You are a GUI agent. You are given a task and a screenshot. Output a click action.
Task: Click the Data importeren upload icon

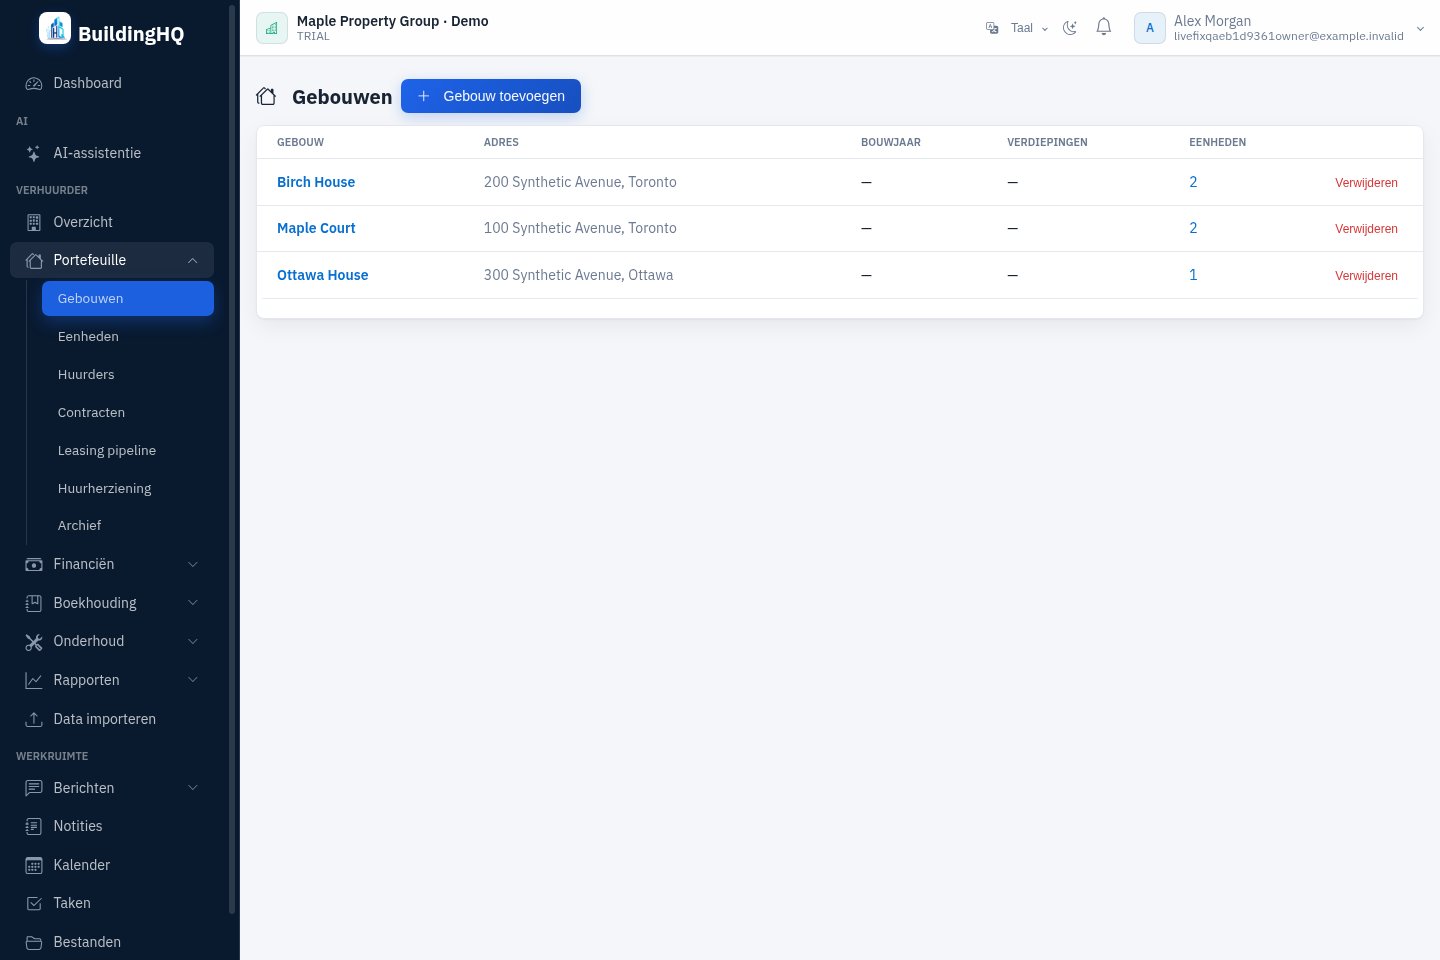click(x=34, y=719)
